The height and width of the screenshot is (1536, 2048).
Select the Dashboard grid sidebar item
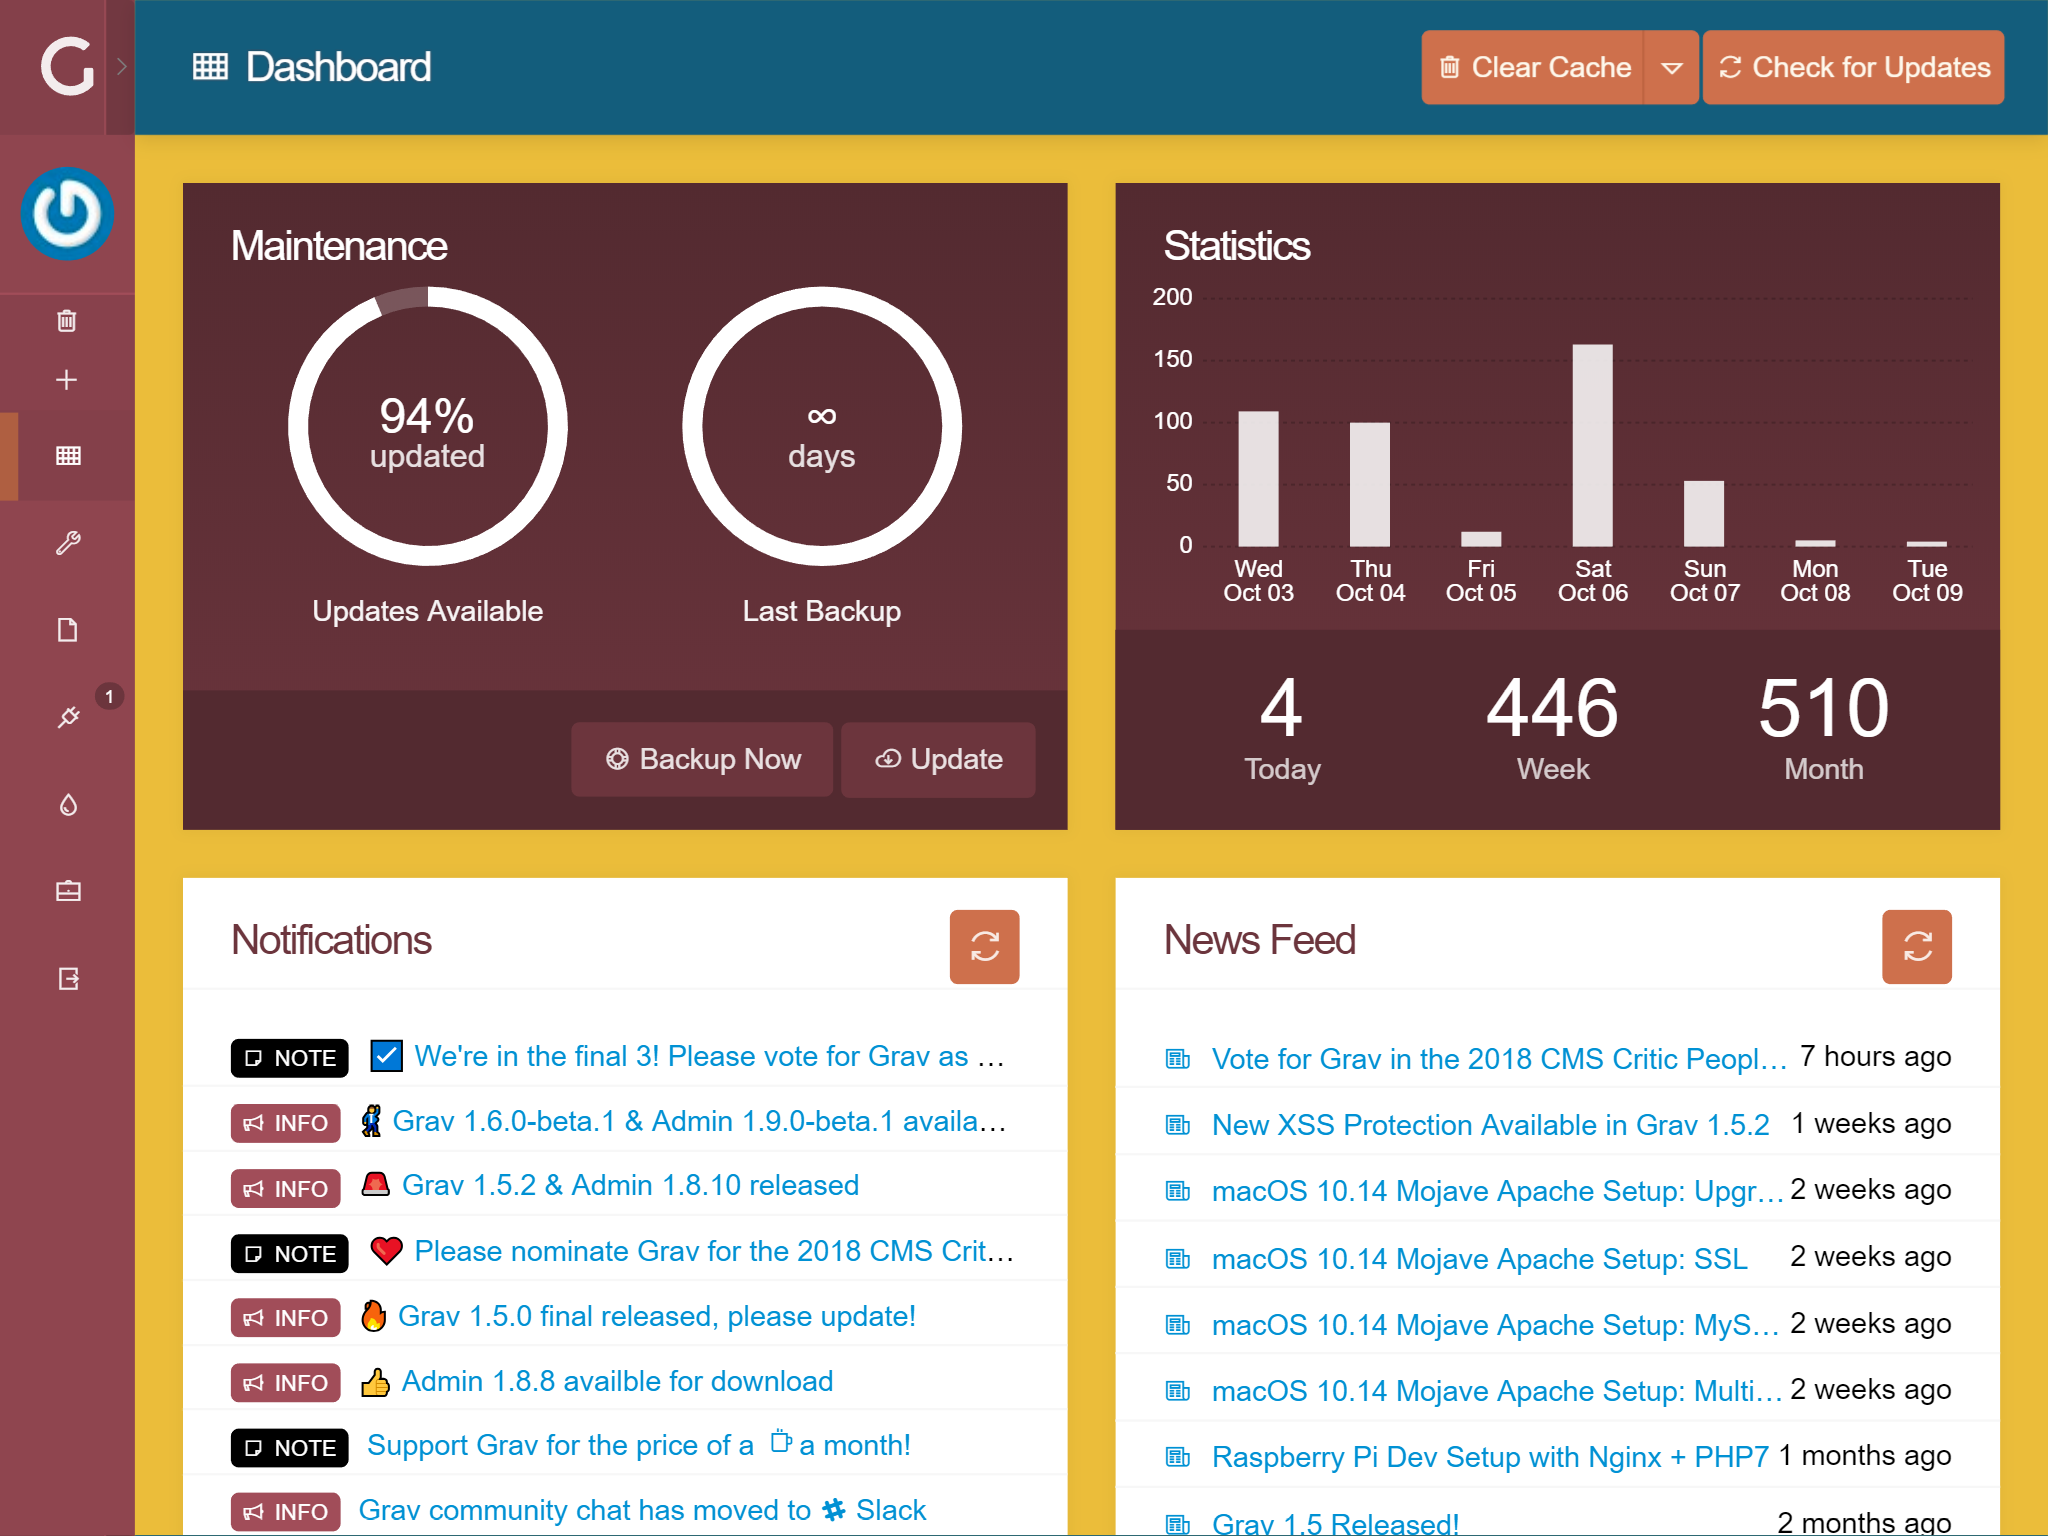[67, 456]
